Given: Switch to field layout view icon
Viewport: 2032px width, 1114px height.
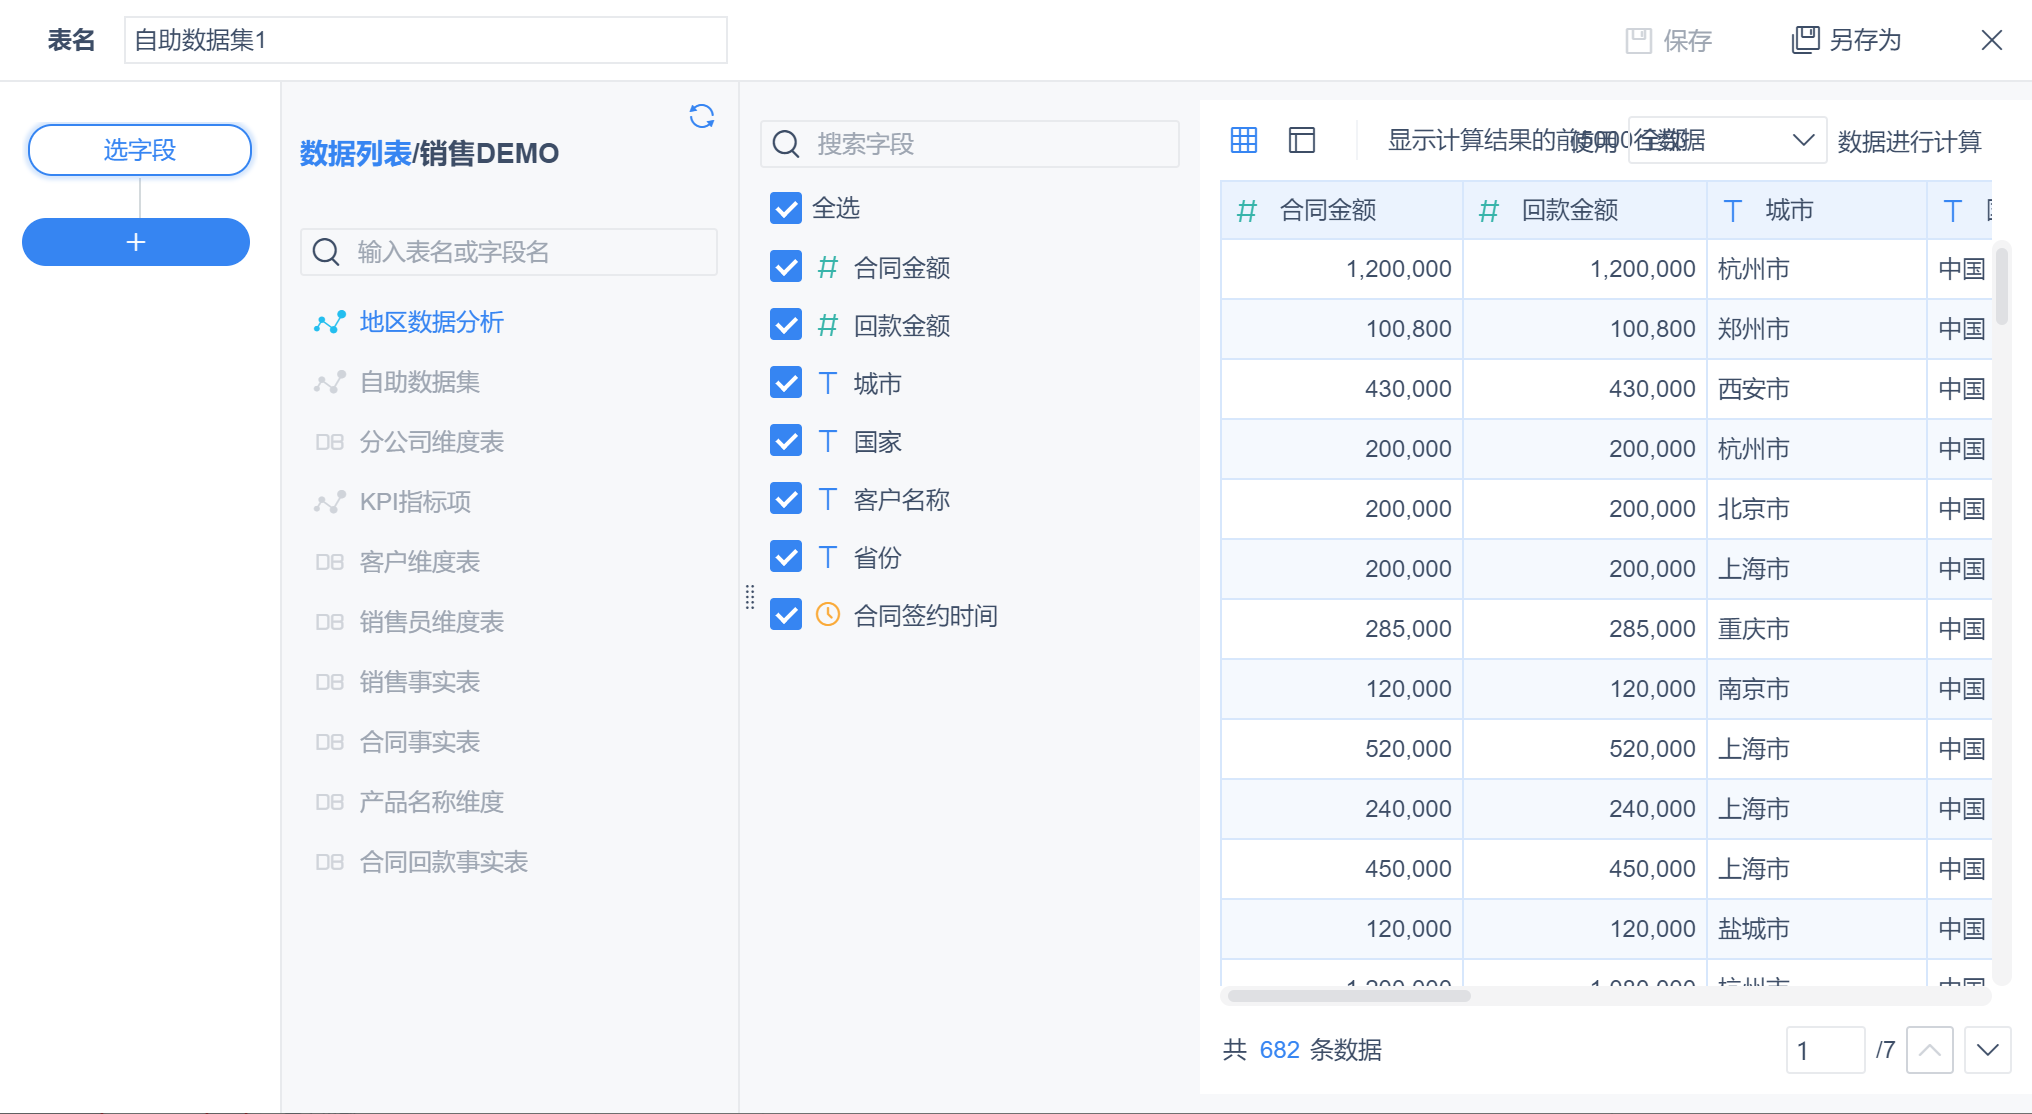Looking at the screenshot, I should tap(1302, 140).
